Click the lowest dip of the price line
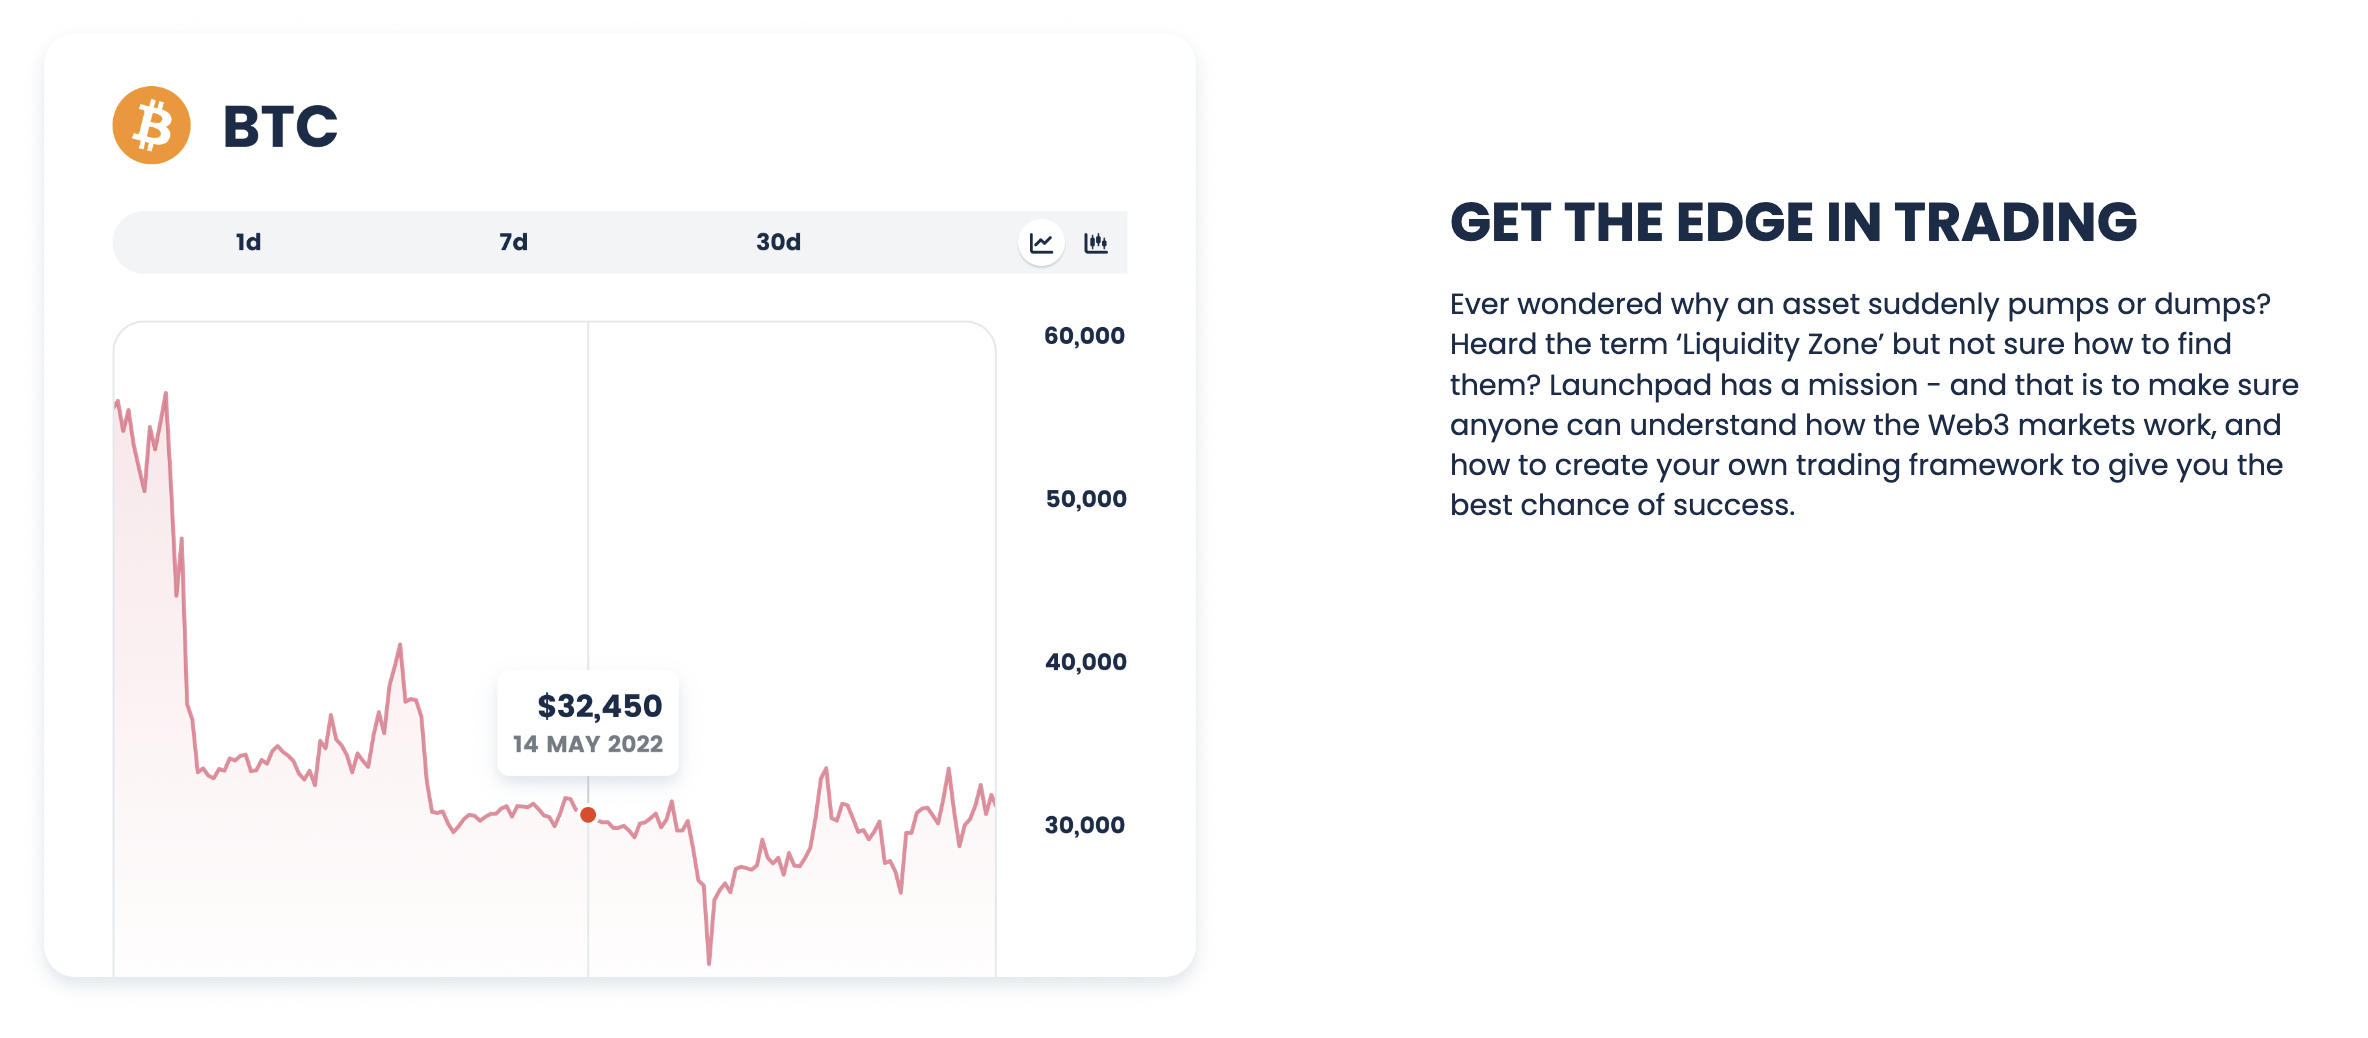2368x1038 pixels. coord(709,963)
